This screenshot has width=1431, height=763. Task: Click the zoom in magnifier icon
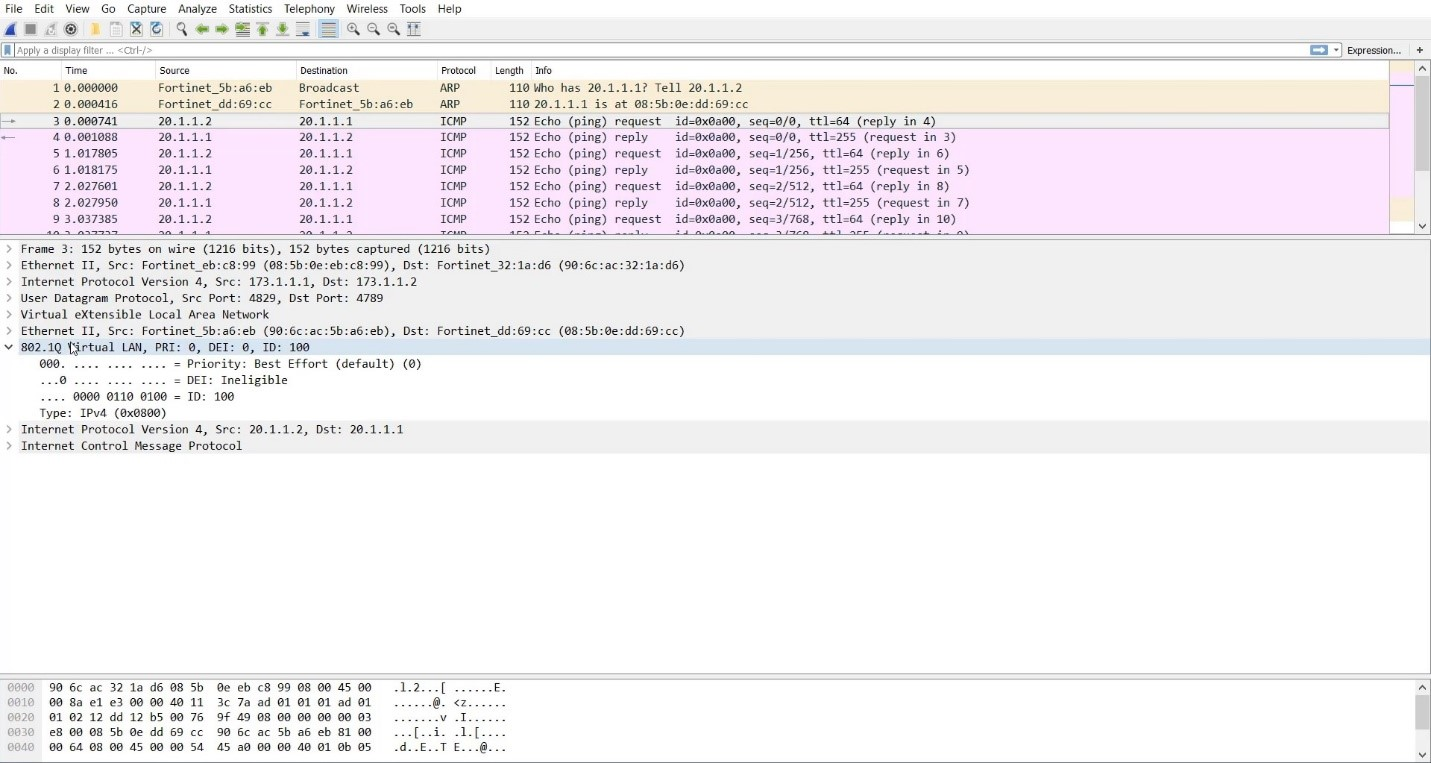pos(353,29)
